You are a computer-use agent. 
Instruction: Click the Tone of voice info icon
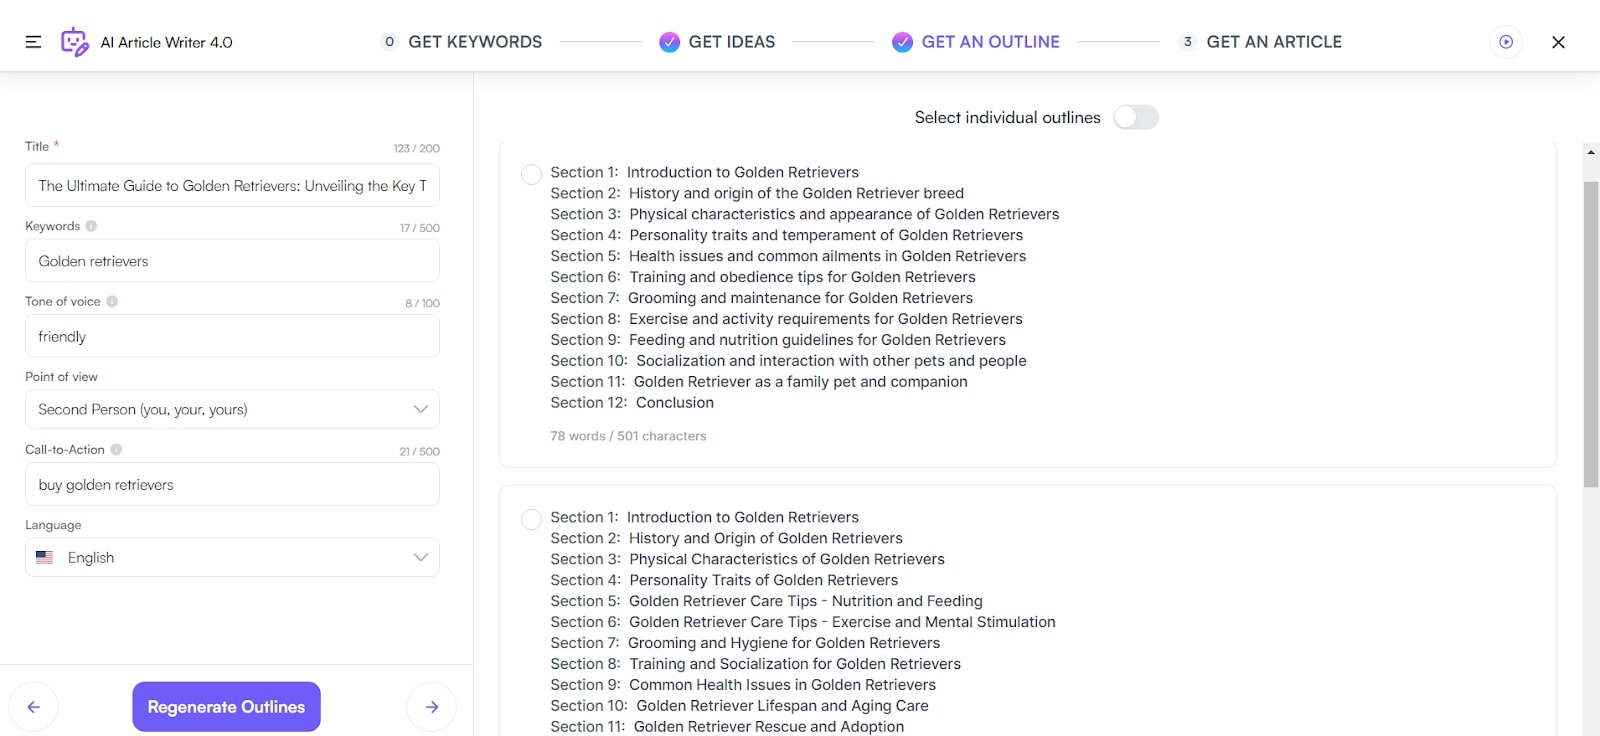click(112, 301)
